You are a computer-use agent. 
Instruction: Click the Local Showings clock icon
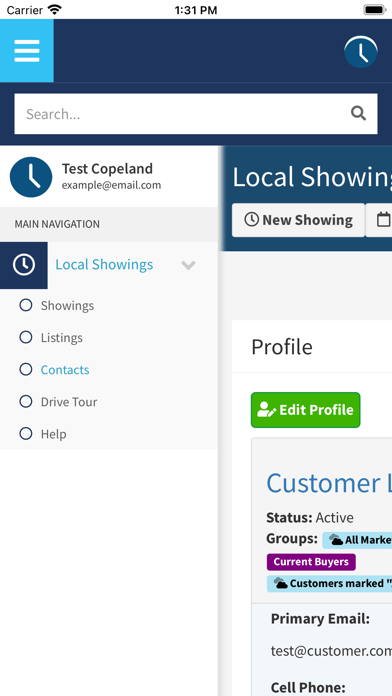click(x=24, y=265)
